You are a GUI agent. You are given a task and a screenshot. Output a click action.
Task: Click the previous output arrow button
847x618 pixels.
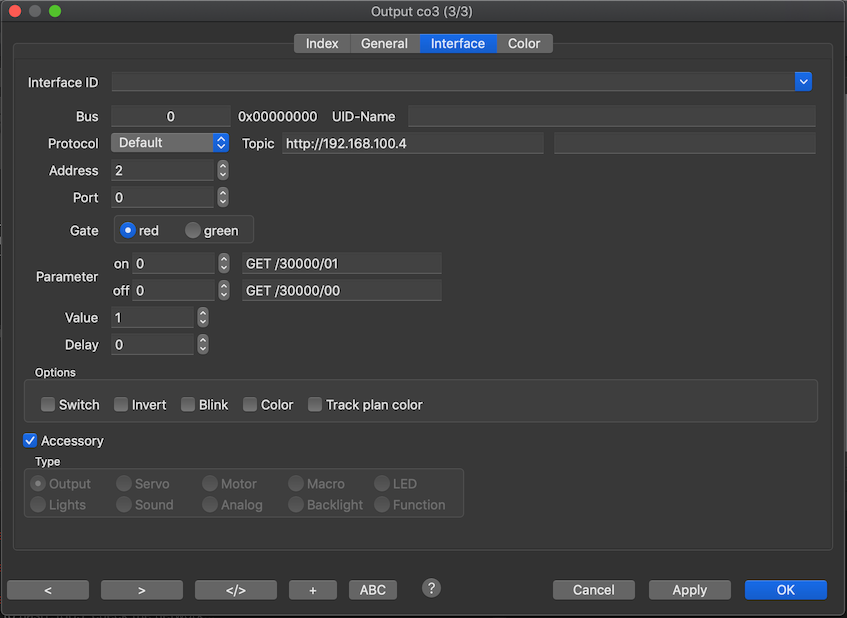pyautogui.click(x=48, y=590)
